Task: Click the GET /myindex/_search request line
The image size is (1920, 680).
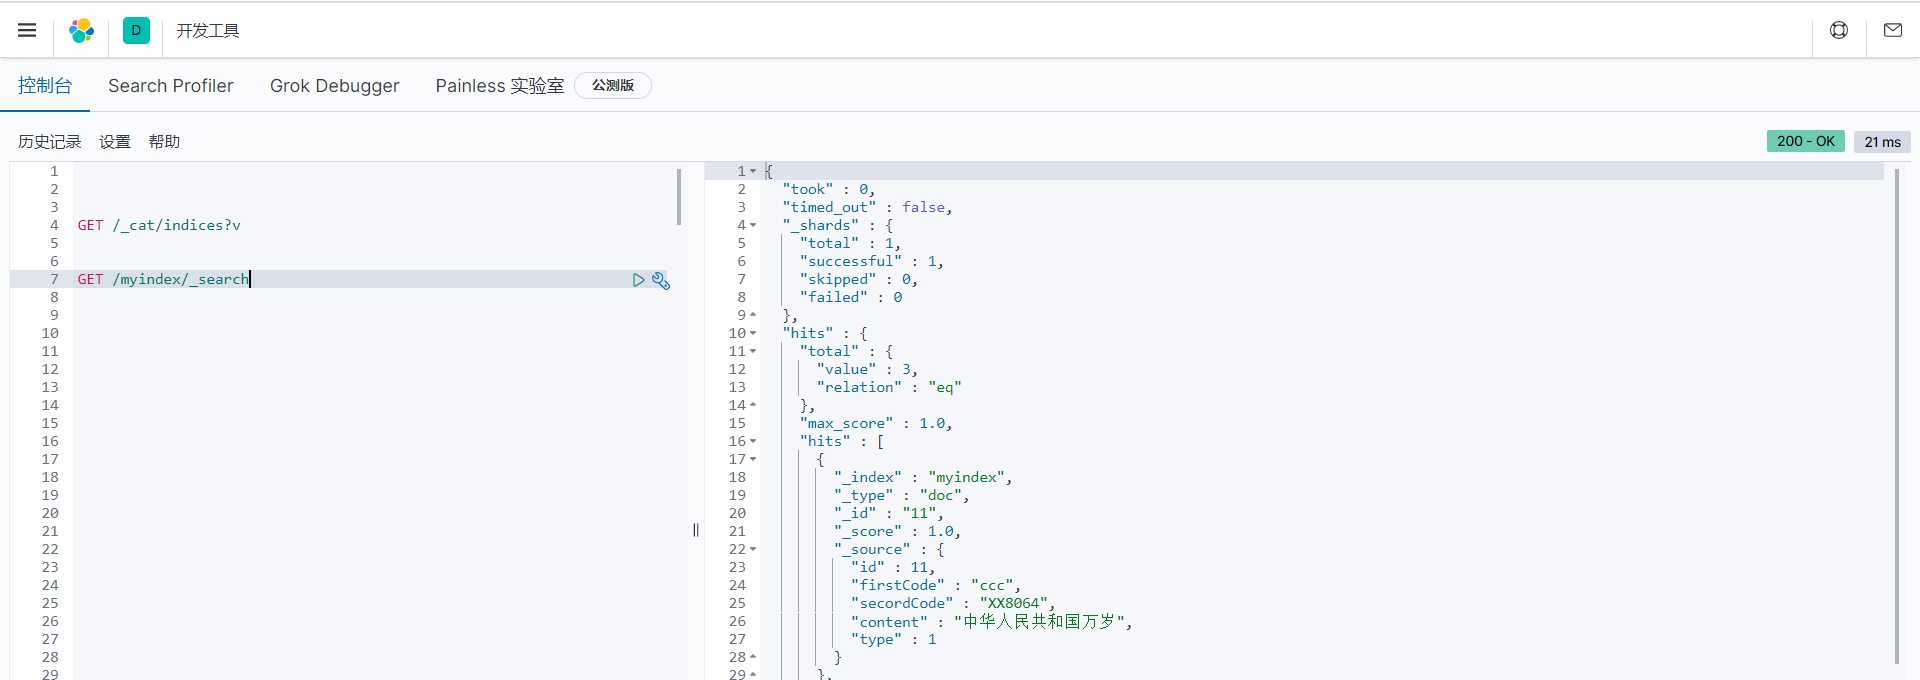Action: tap(163, 279)
